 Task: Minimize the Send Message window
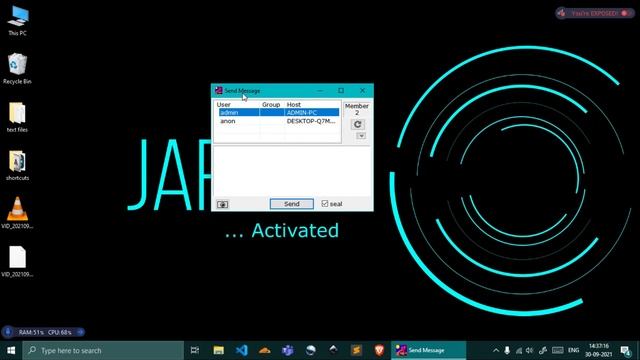(x=320, y=90)
